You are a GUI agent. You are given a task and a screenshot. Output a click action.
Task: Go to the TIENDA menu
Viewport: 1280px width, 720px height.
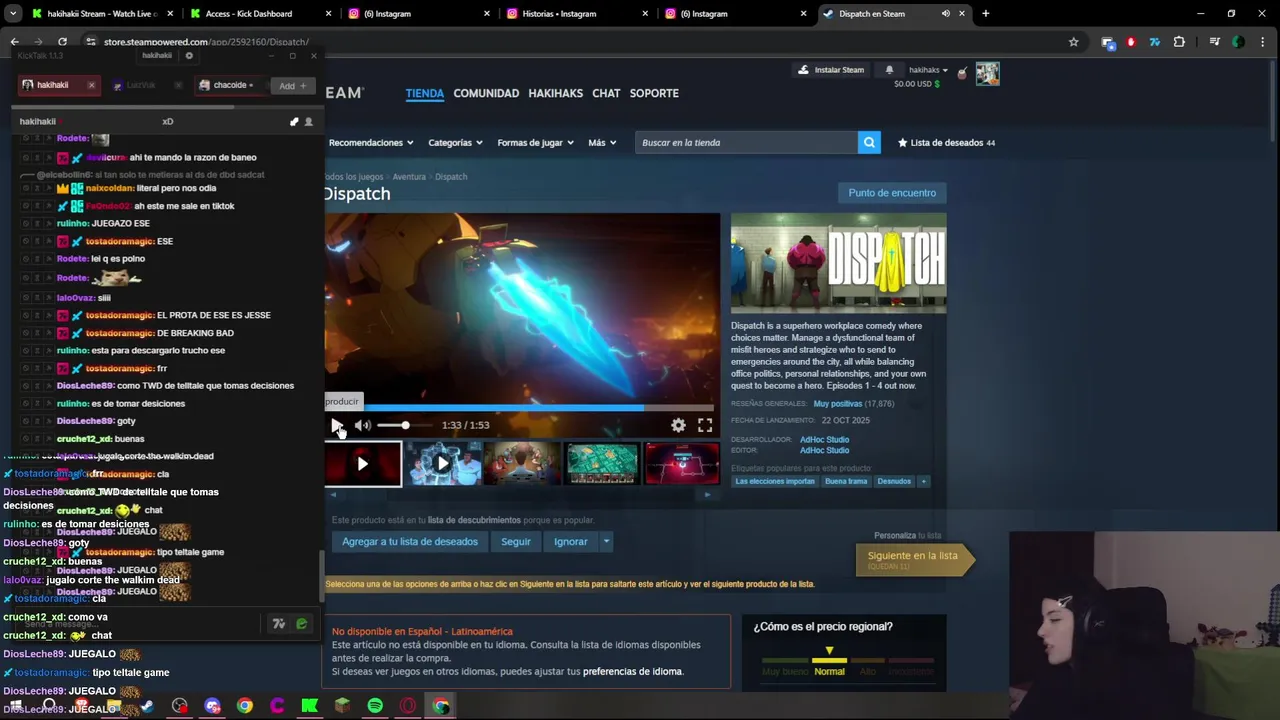point(424,93)
